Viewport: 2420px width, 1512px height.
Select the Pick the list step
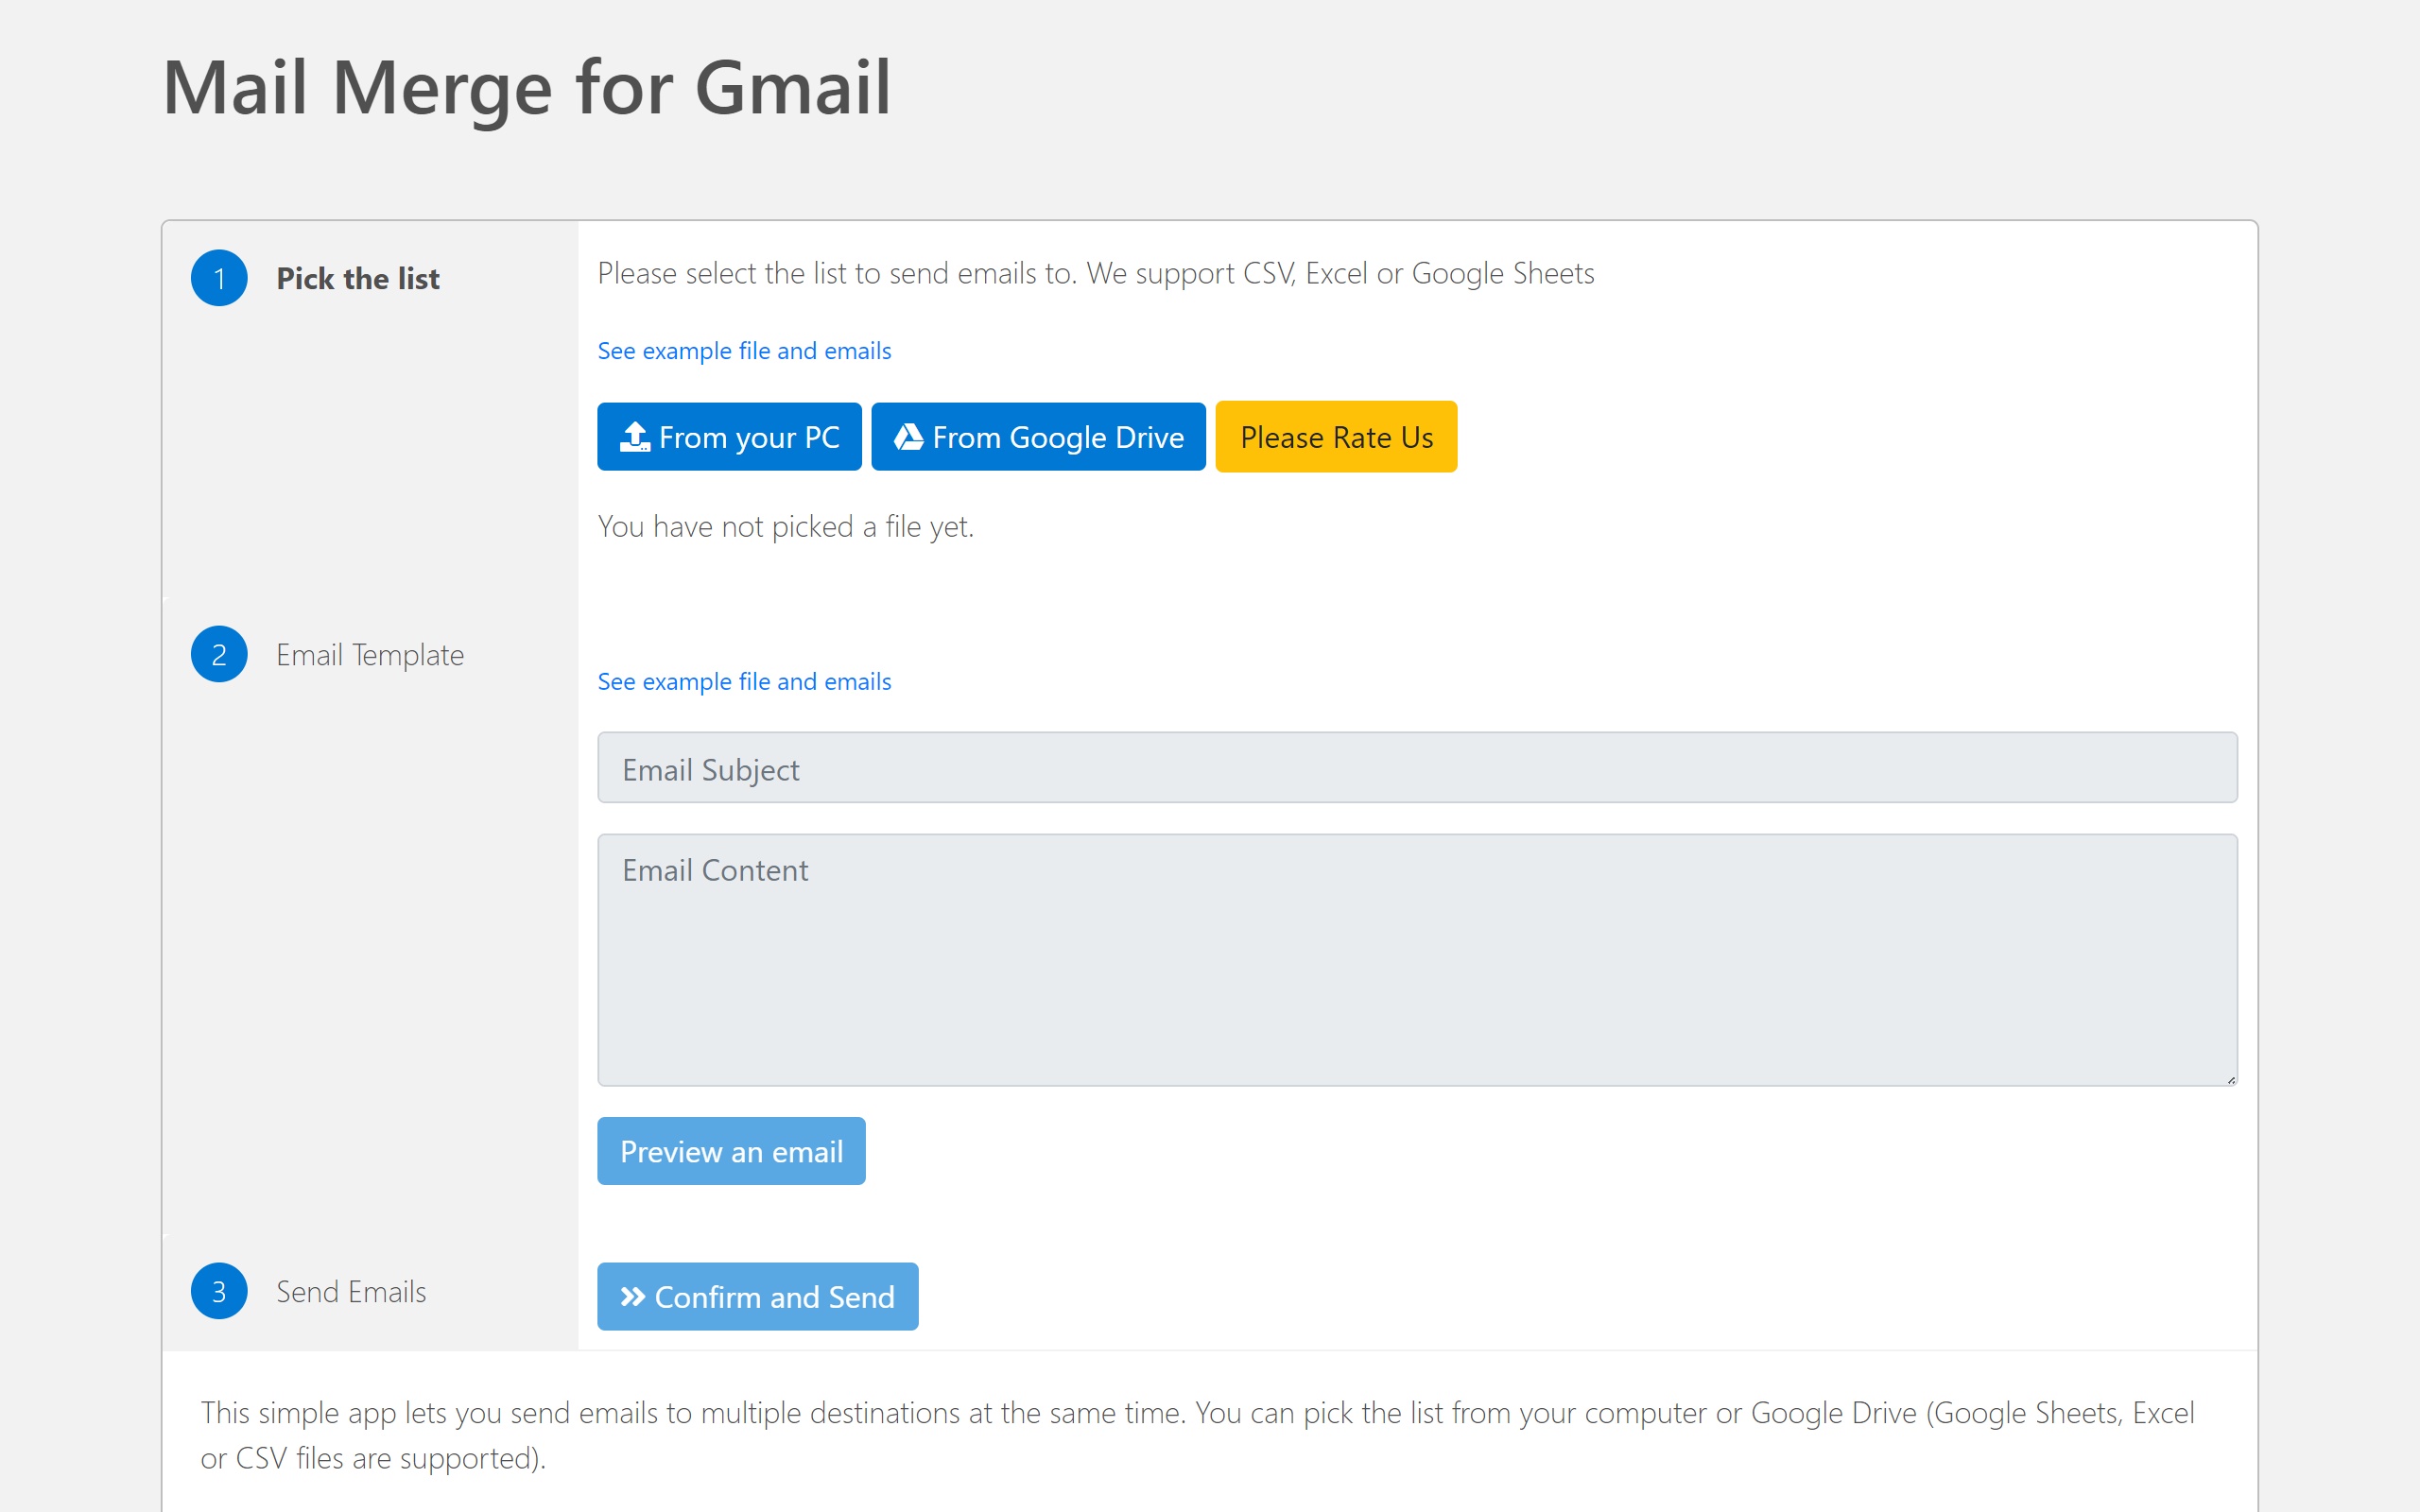(357, 279)
